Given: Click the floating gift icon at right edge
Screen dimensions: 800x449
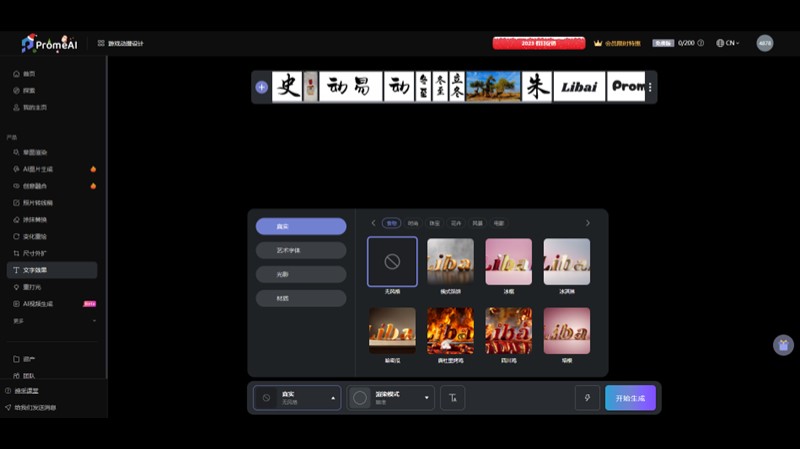Looking at the screenshot, I should [x=783, y=345].
